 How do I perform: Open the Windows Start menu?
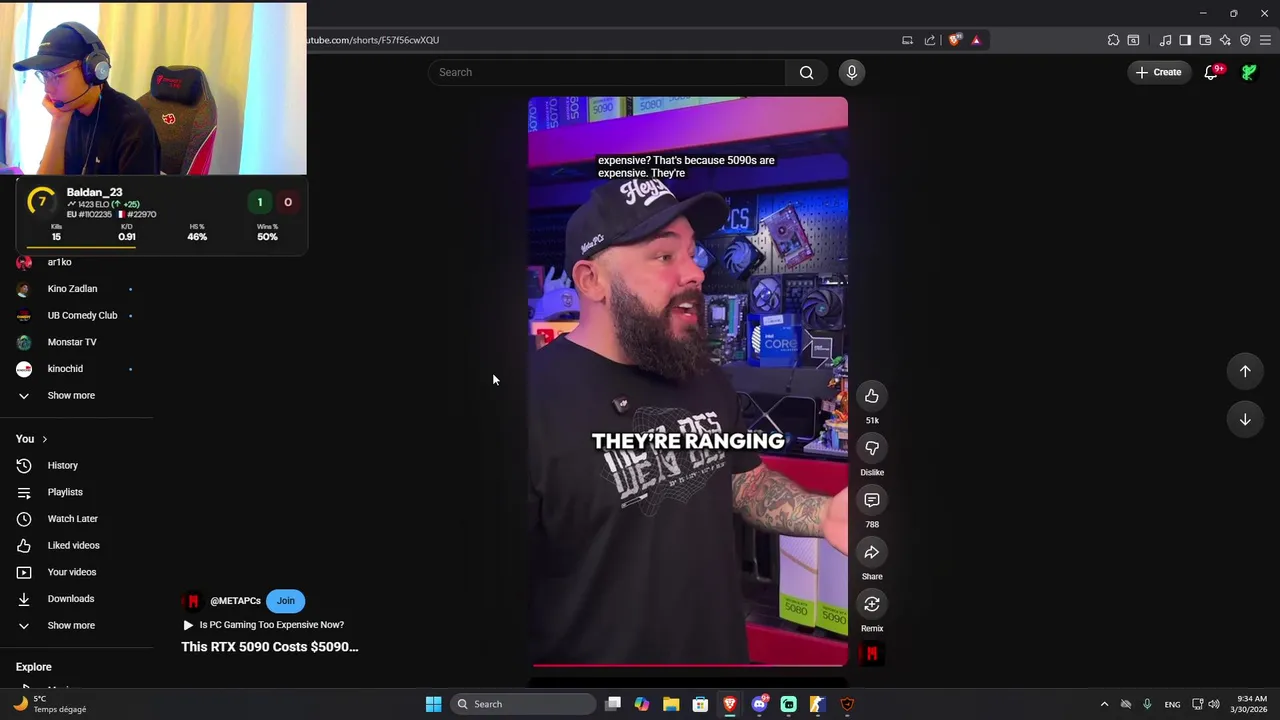click(433, 704)
